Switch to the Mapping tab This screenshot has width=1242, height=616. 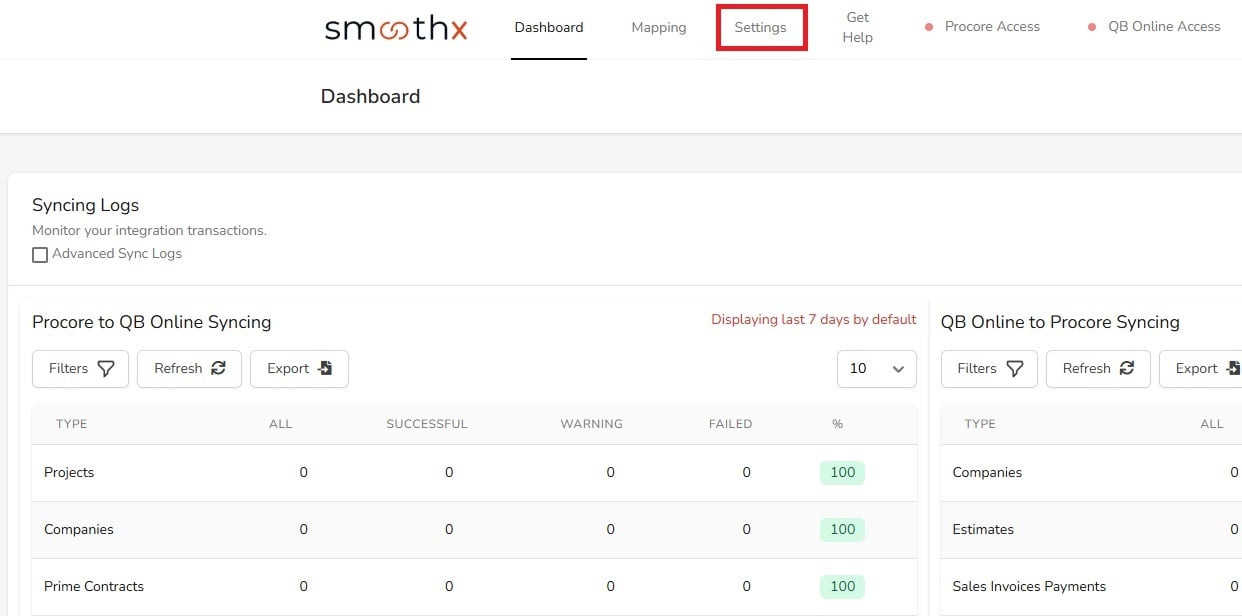click(658, 27)
